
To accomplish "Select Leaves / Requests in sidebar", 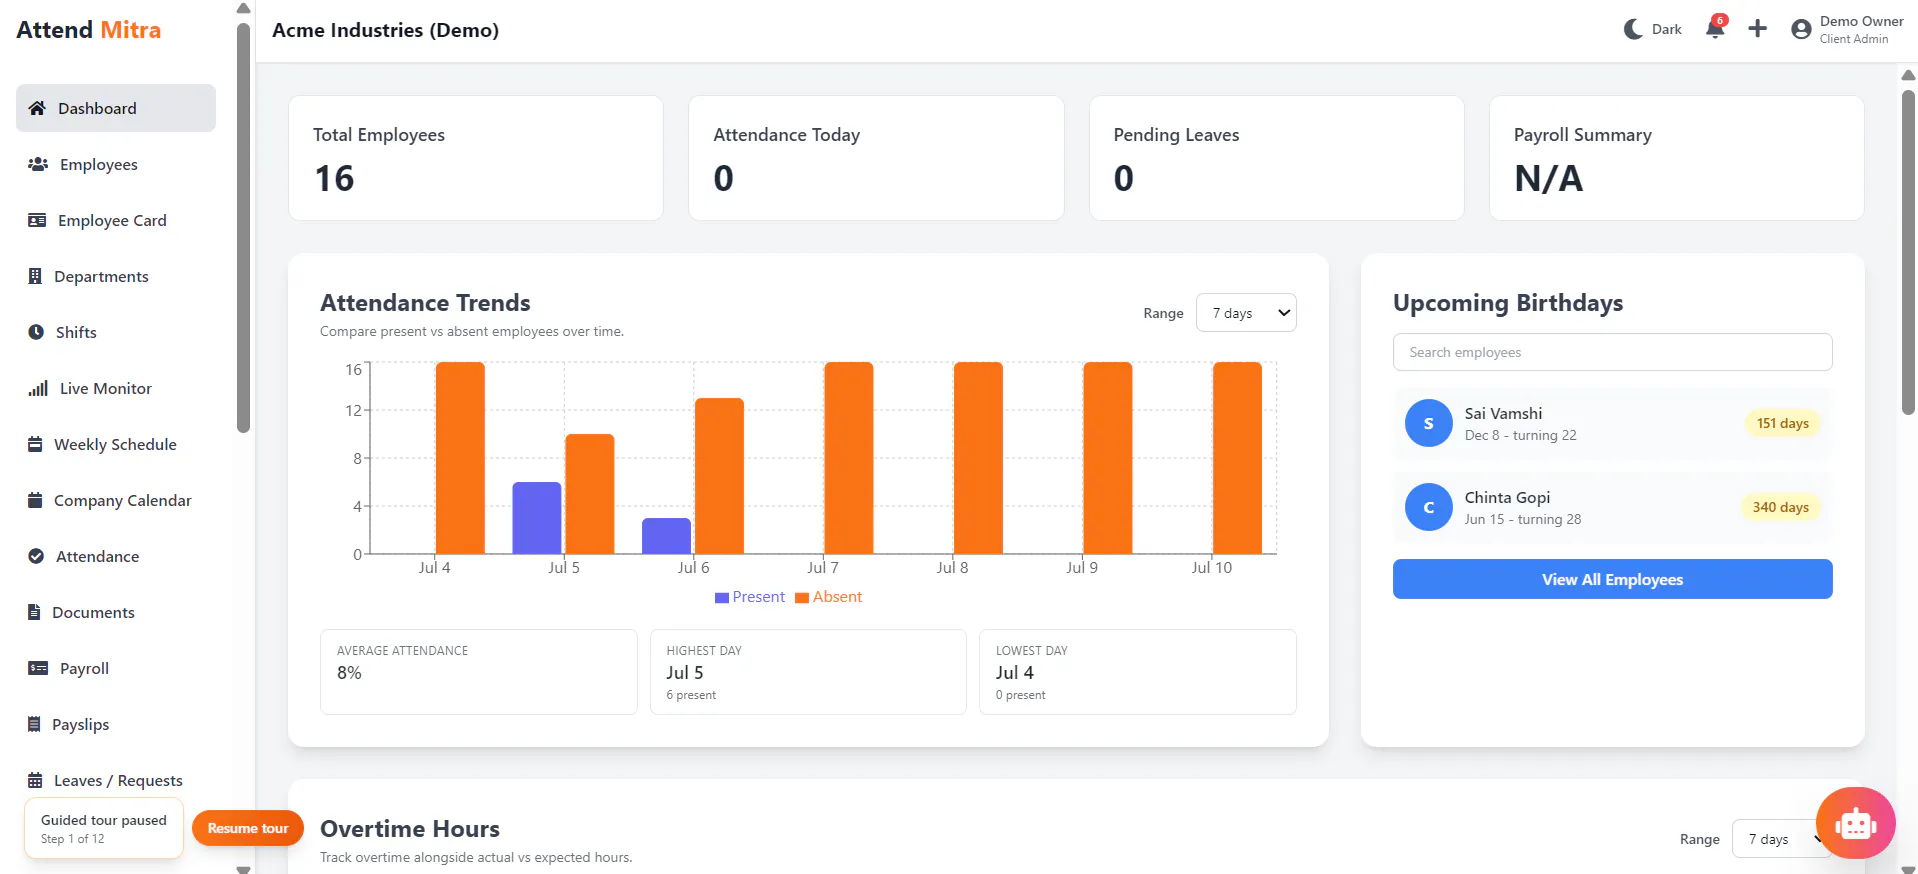I will pos(116,780).
